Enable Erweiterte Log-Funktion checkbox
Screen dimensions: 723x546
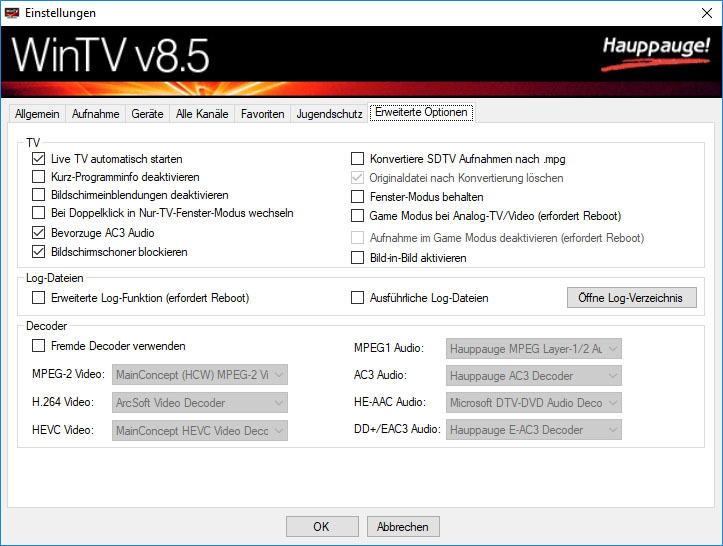[x=38, y=298]
